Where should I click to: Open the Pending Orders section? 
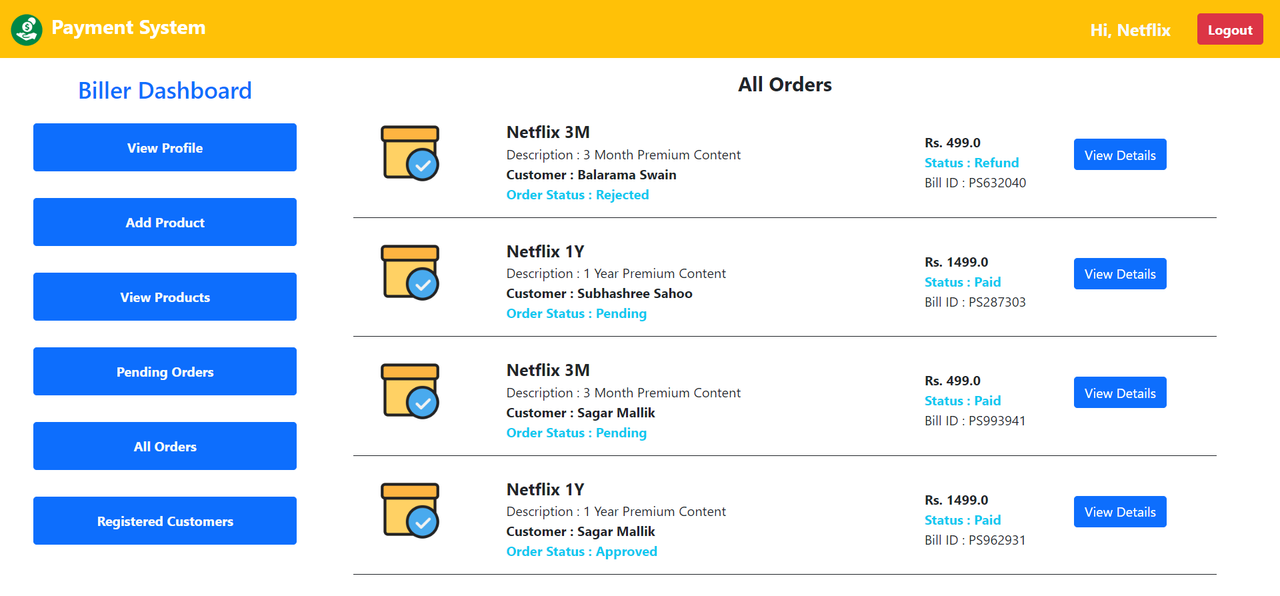(165, 372)
